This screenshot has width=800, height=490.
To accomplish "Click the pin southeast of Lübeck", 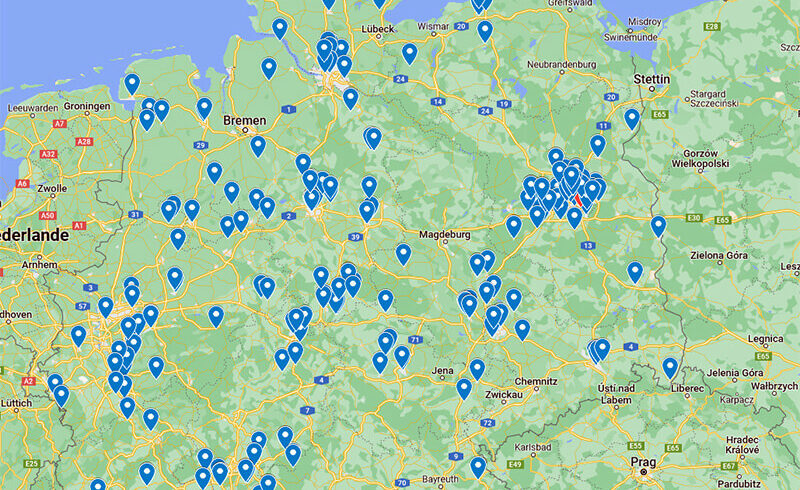I will (409, 53).
